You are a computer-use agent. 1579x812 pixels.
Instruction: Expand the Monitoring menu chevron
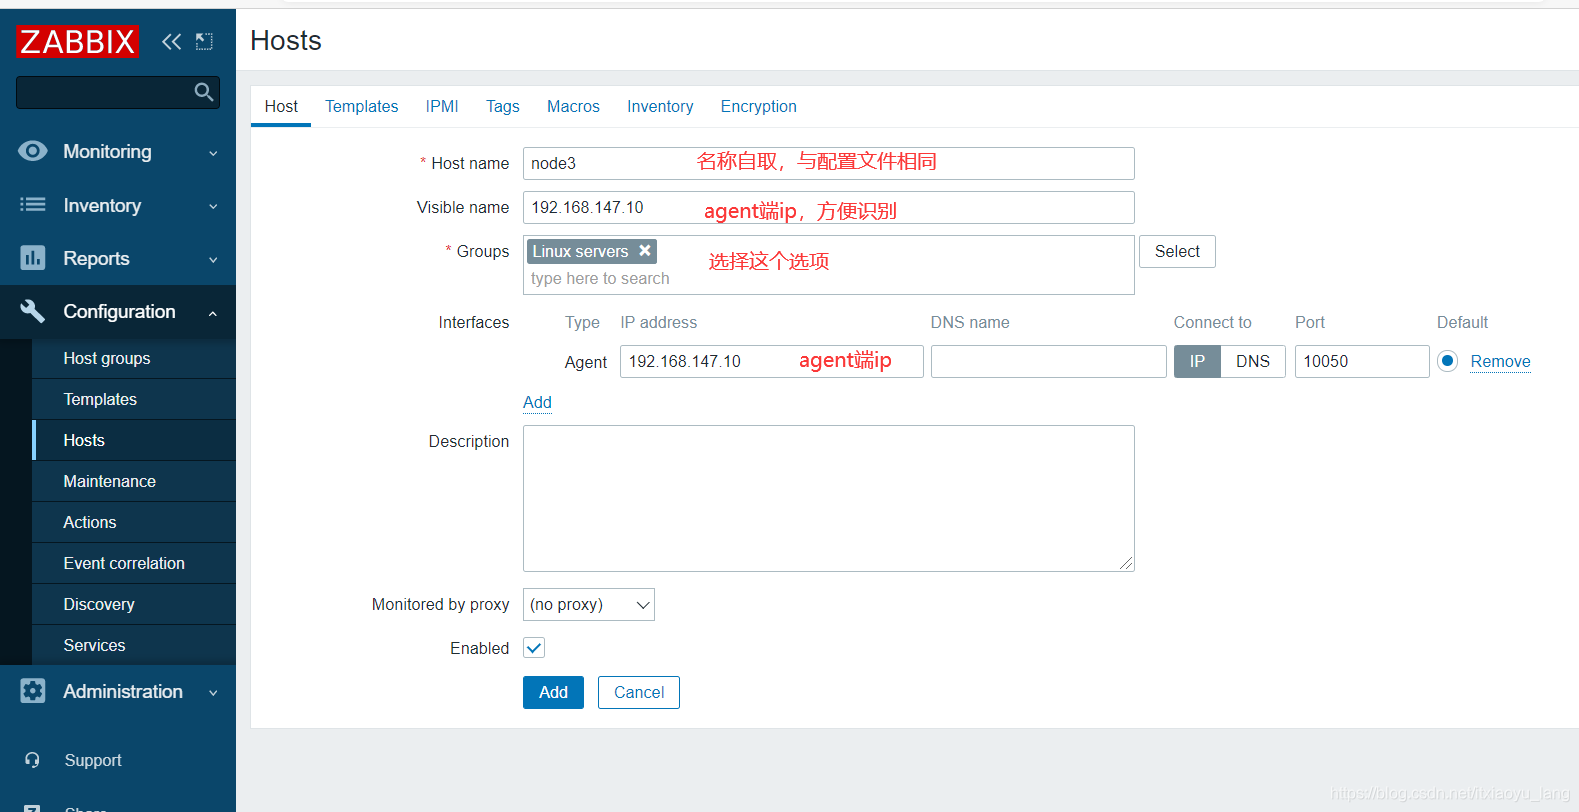[x=213, y=153]
